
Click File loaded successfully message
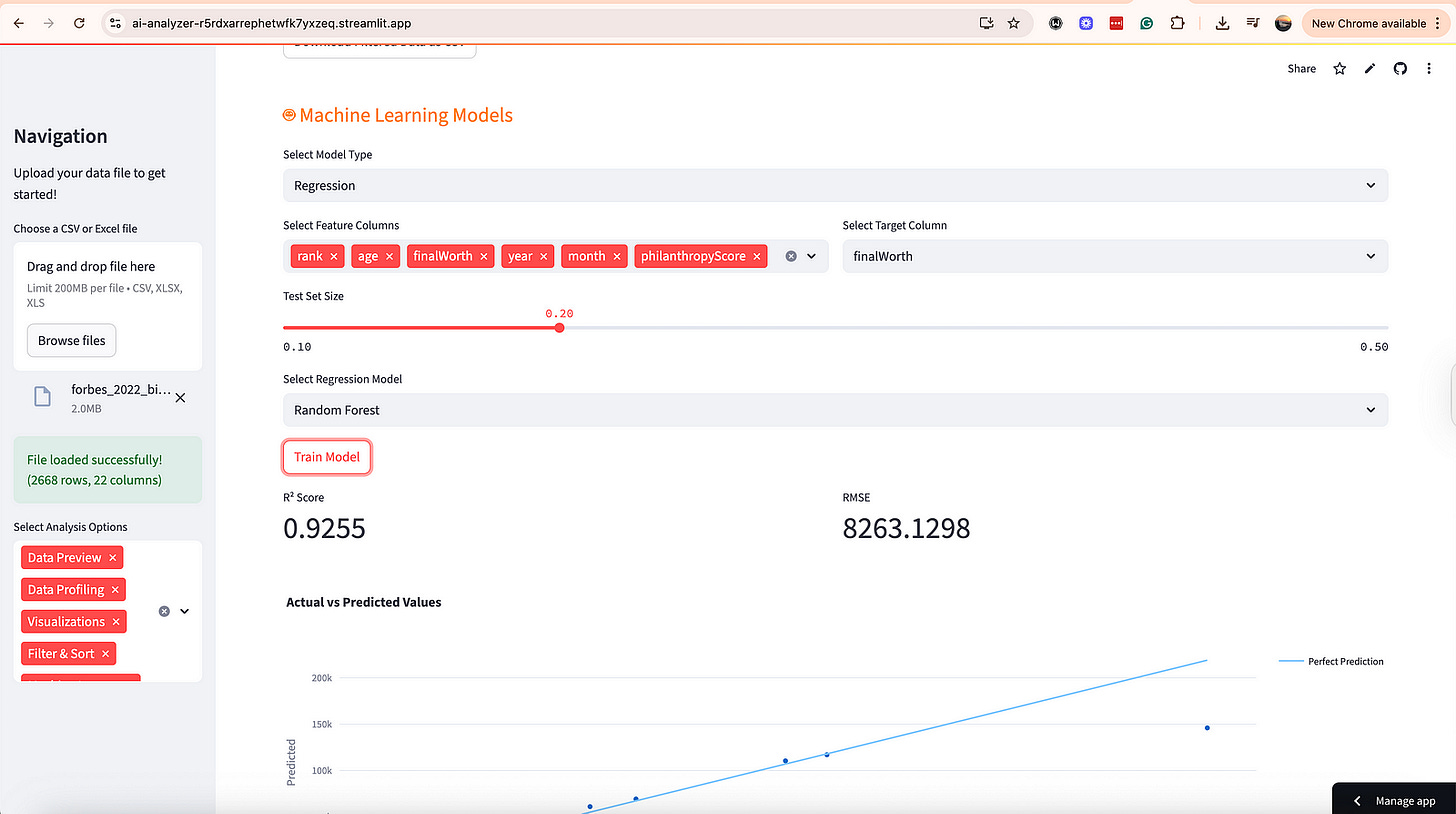108,470
